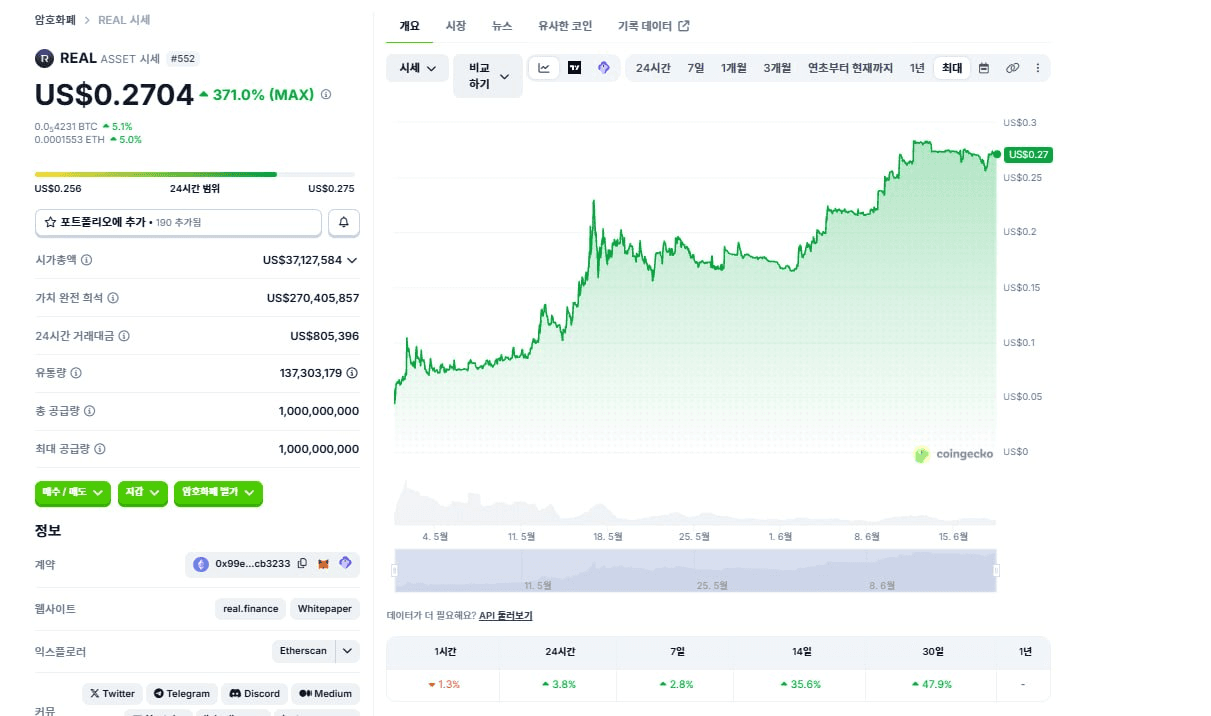Click the chart link share icon
Screen dimensions: 1211x716
click(x=1012, y=68)
